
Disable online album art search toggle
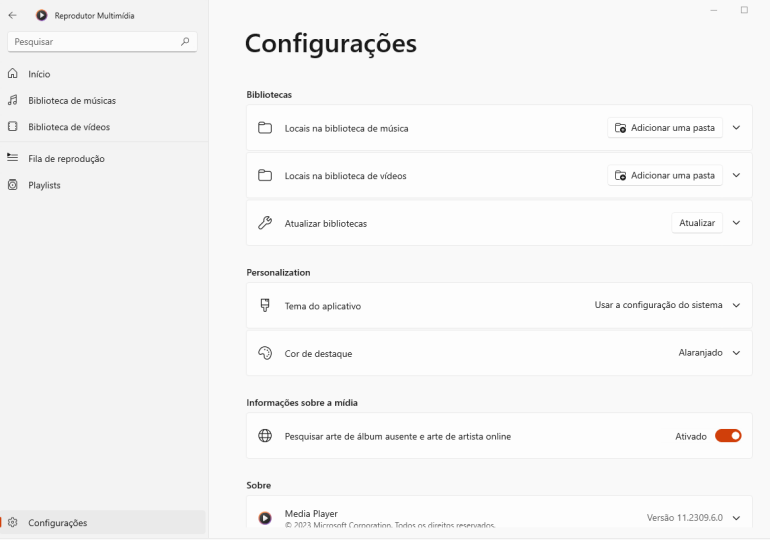[728, 436]
